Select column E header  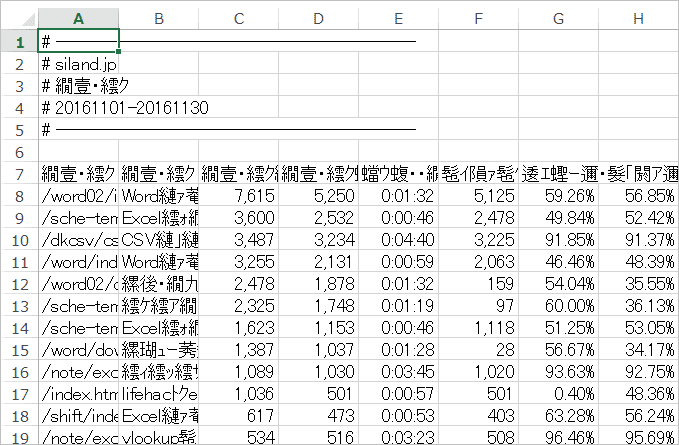pyautogui.click(x=398, y=18)
